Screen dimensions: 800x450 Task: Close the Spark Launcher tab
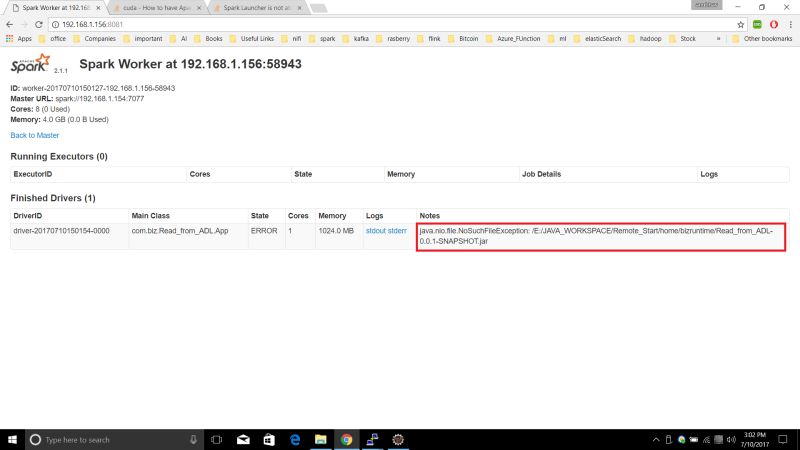[299, 8]
